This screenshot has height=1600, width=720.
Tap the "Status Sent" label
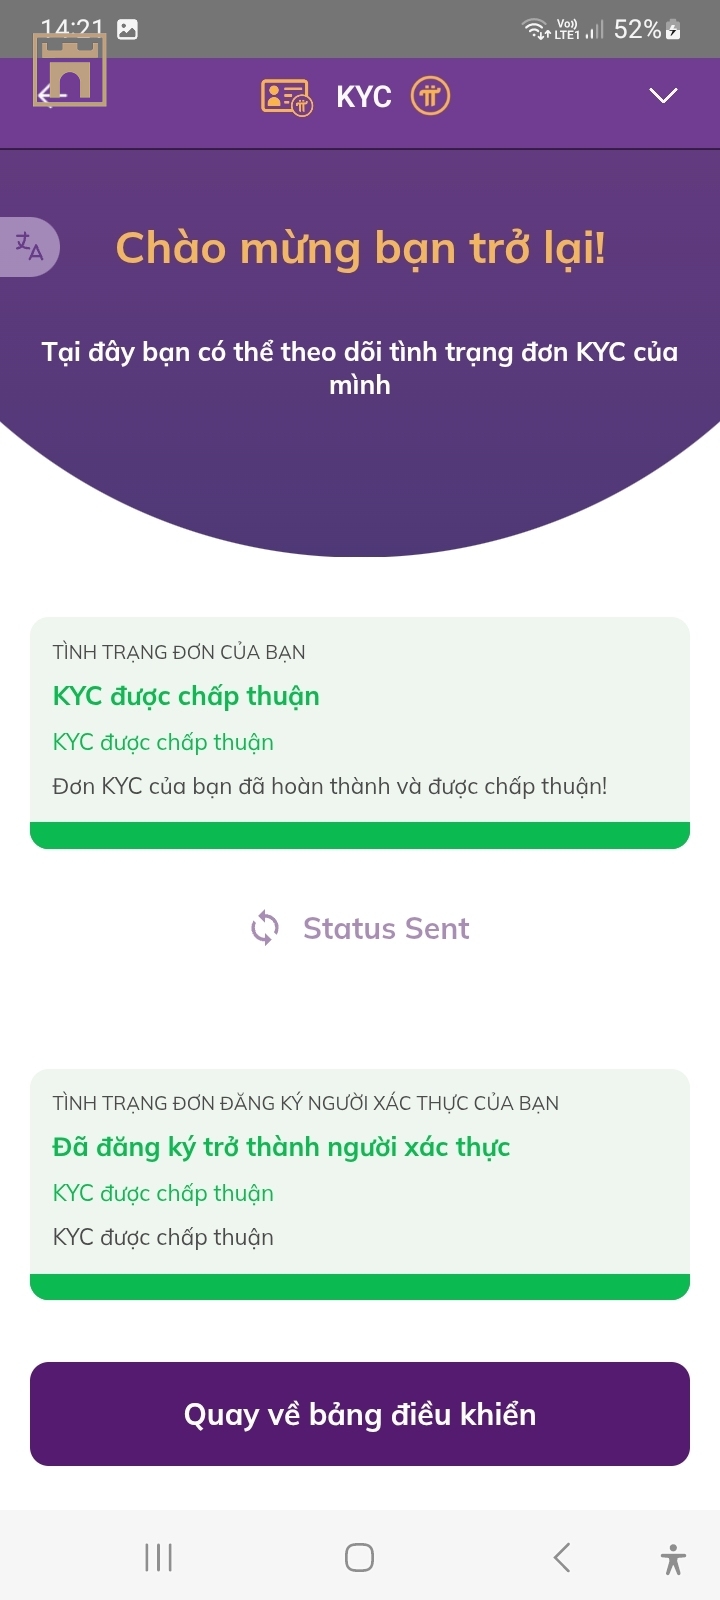pyautogui.click(x=386, y=928)
